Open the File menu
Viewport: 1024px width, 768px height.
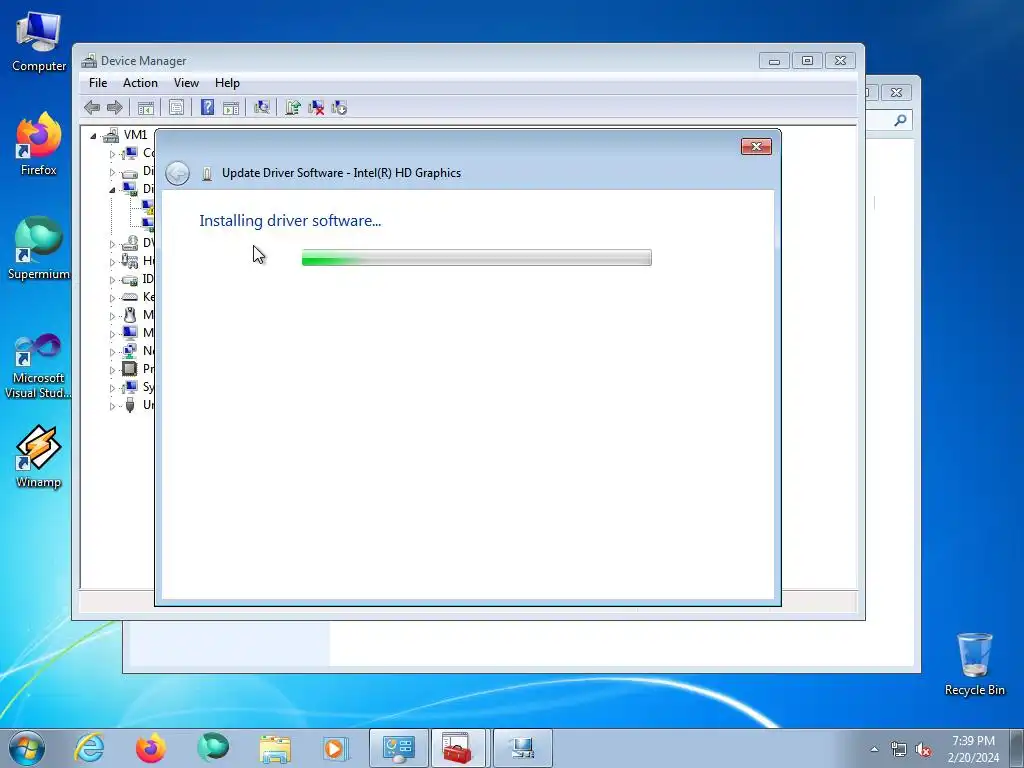(x=98, y=83)
